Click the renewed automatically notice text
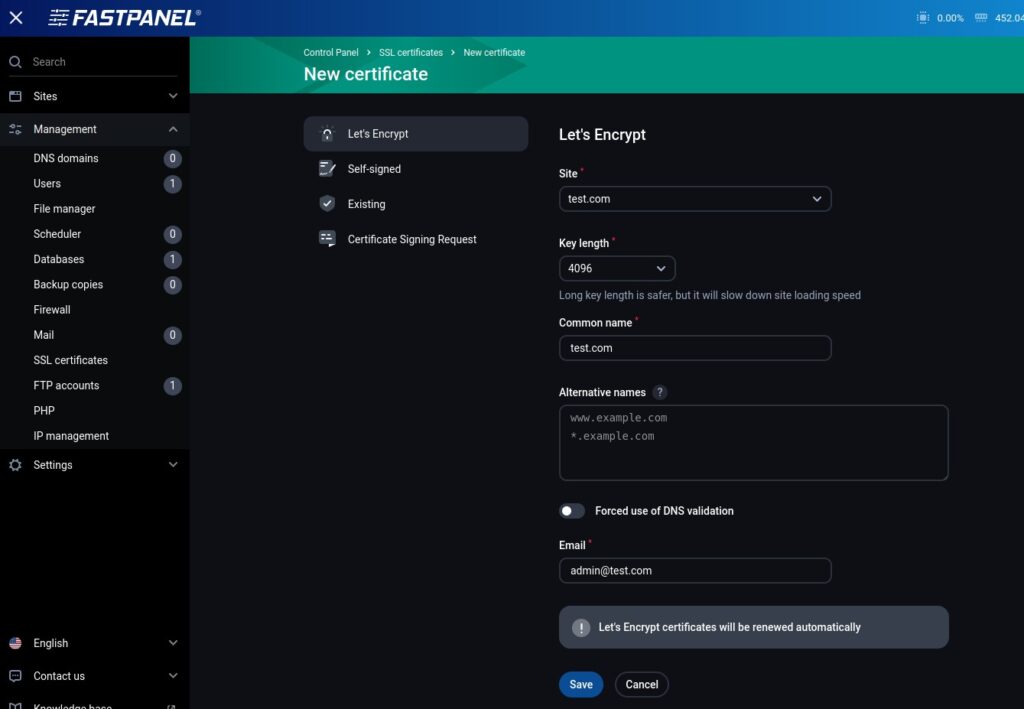 [x=729, y=627]
